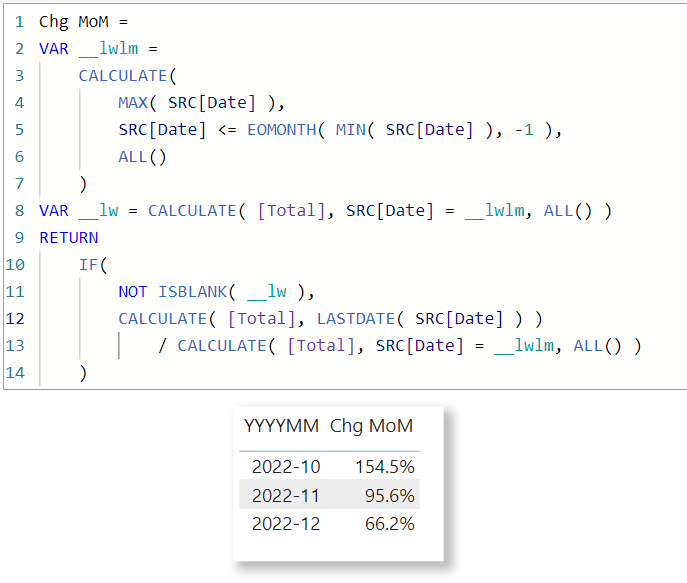Click the Chg MoM column header

point(371,426)
